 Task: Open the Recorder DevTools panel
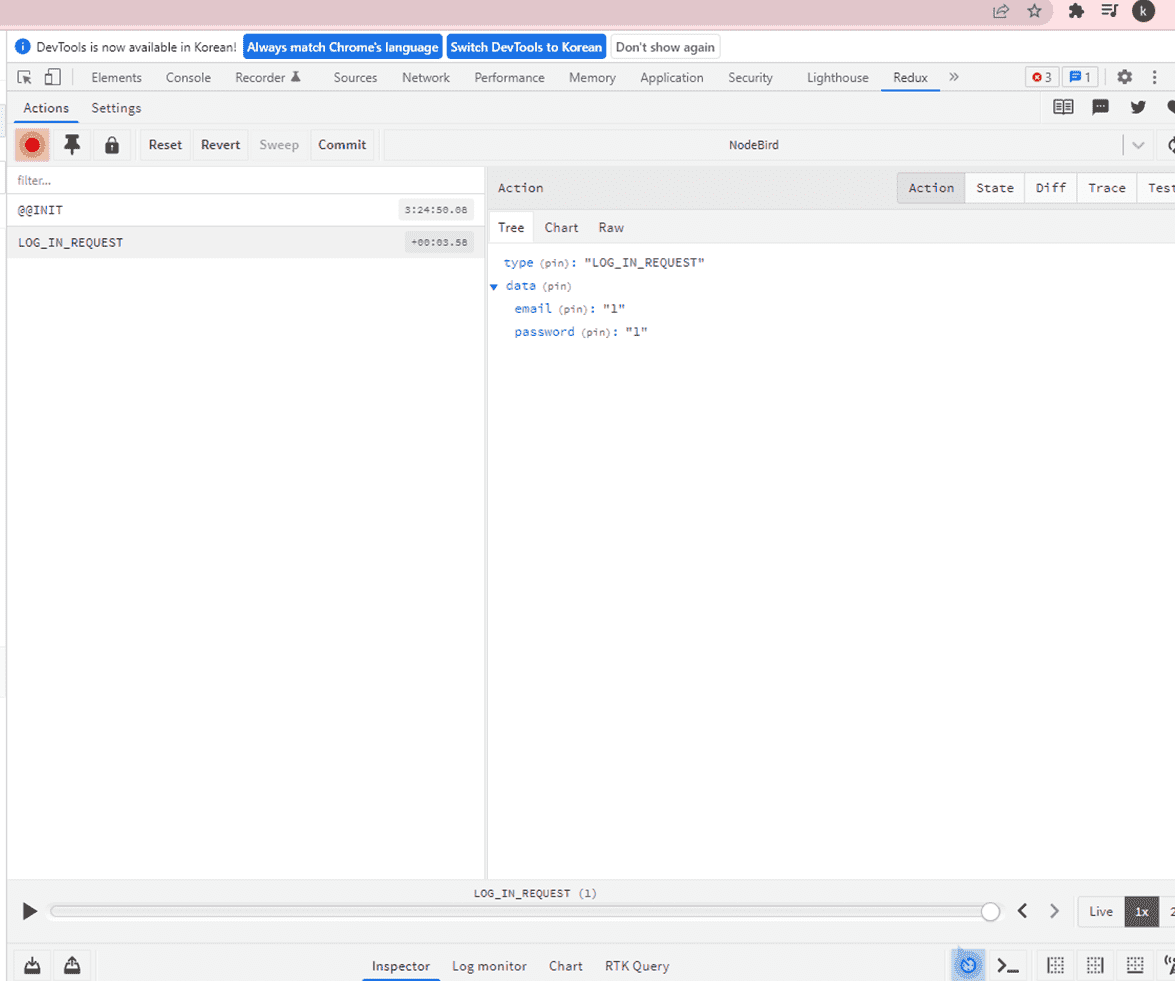coord(268,77)
